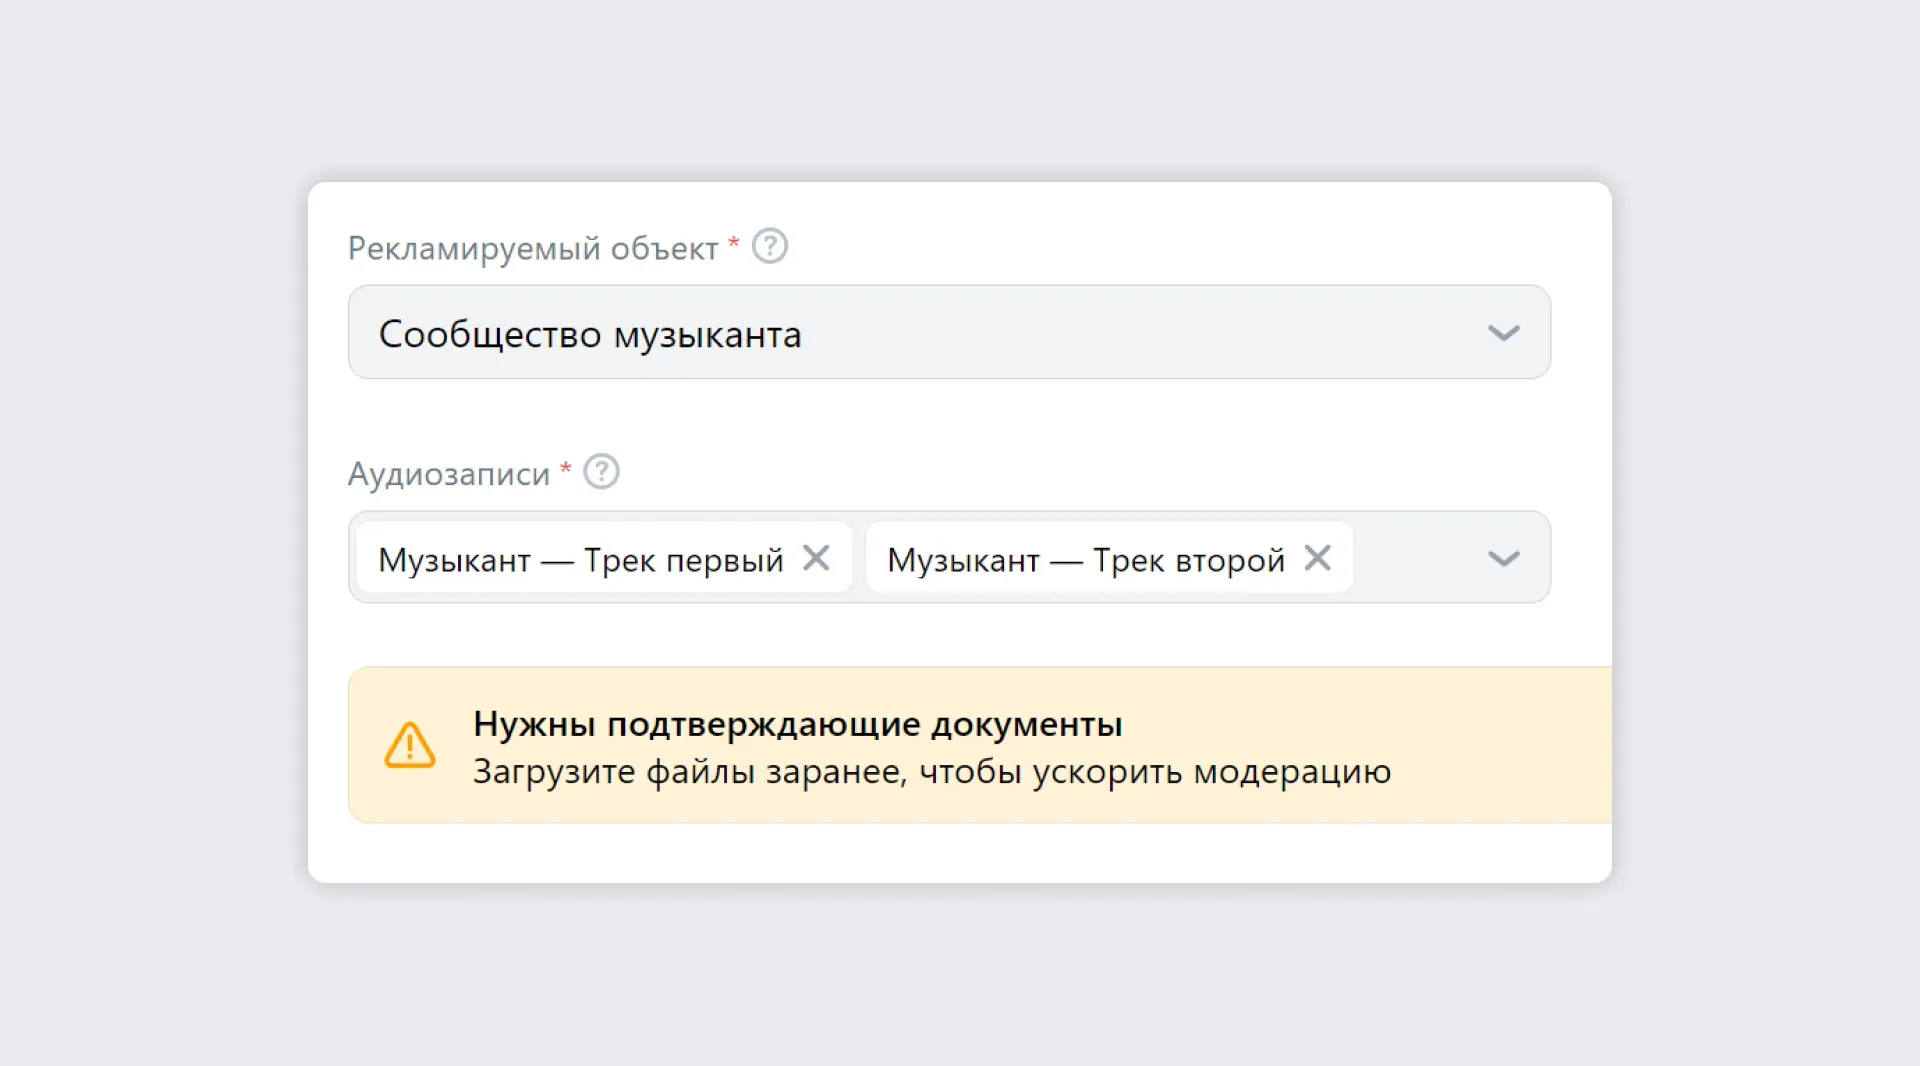Click the orange warning triangle icon

click(410, 745)
